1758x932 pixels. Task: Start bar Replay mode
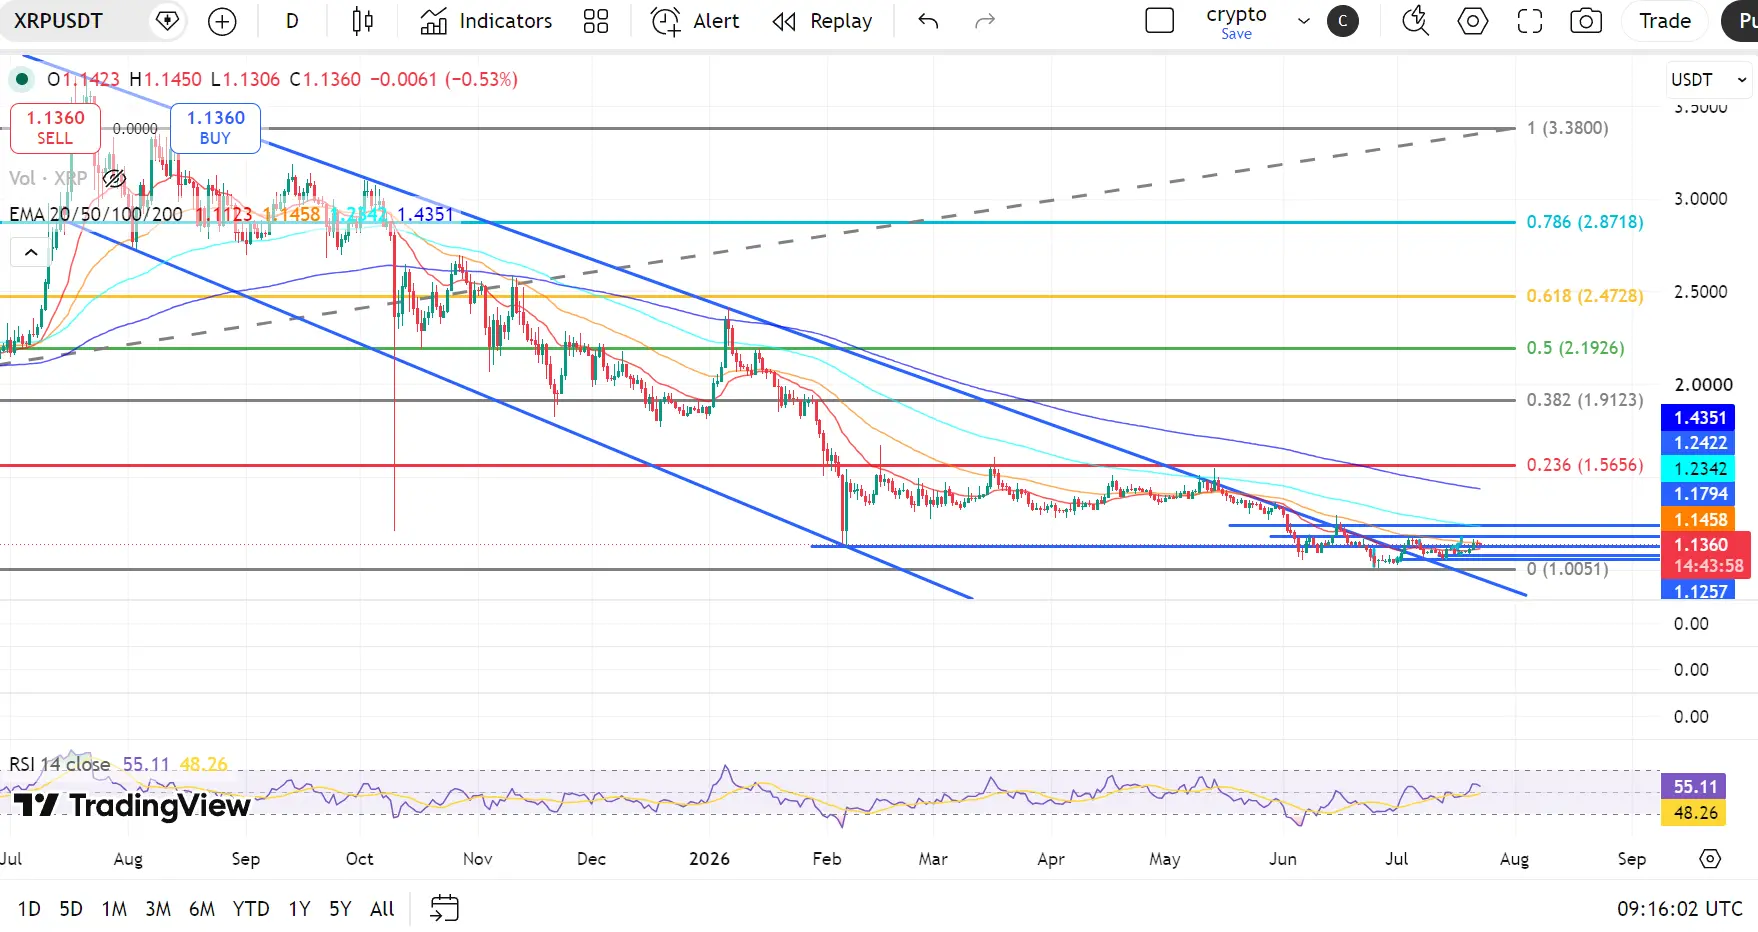click(822, 21)
